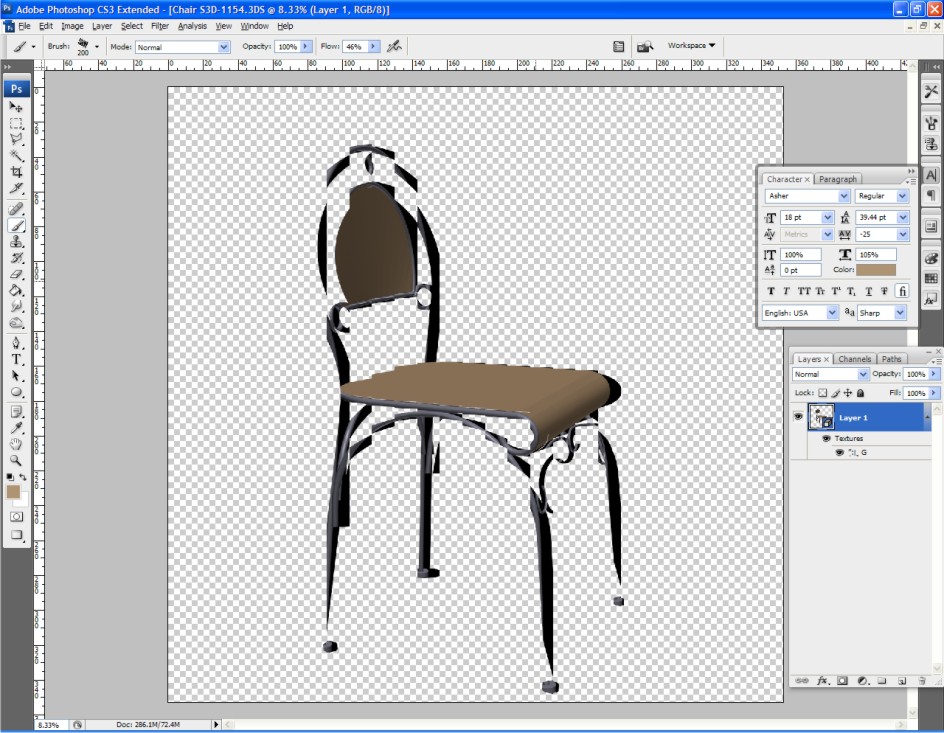Viewport: 944px width, 733px height.
Task: Open the Brush preset picker
Action: tap(96, 46)
